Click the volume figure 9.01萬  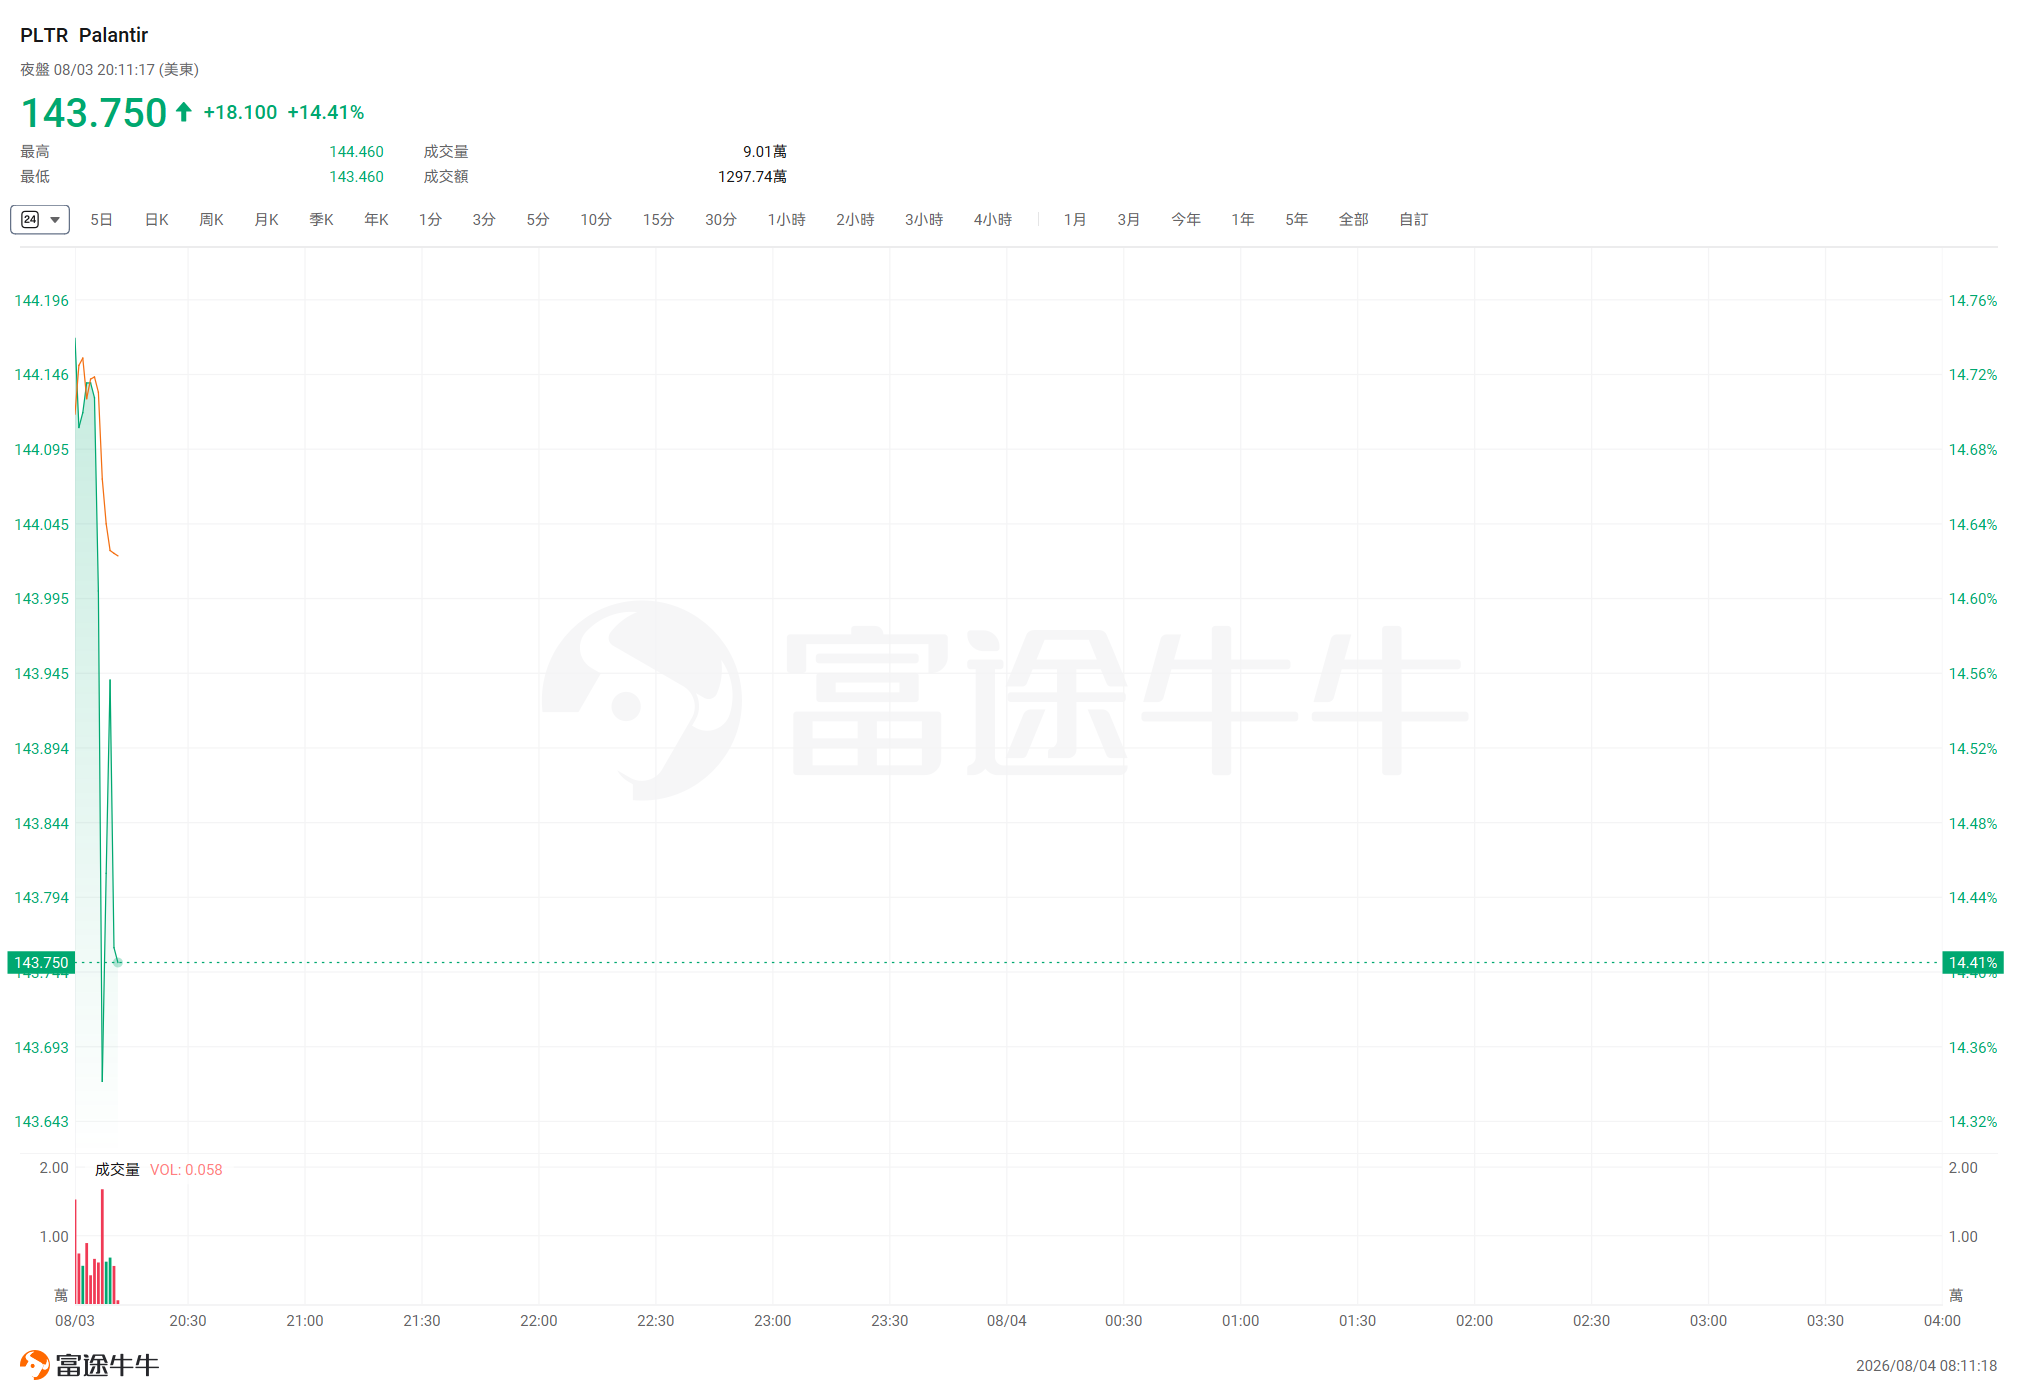coord(765,152)
